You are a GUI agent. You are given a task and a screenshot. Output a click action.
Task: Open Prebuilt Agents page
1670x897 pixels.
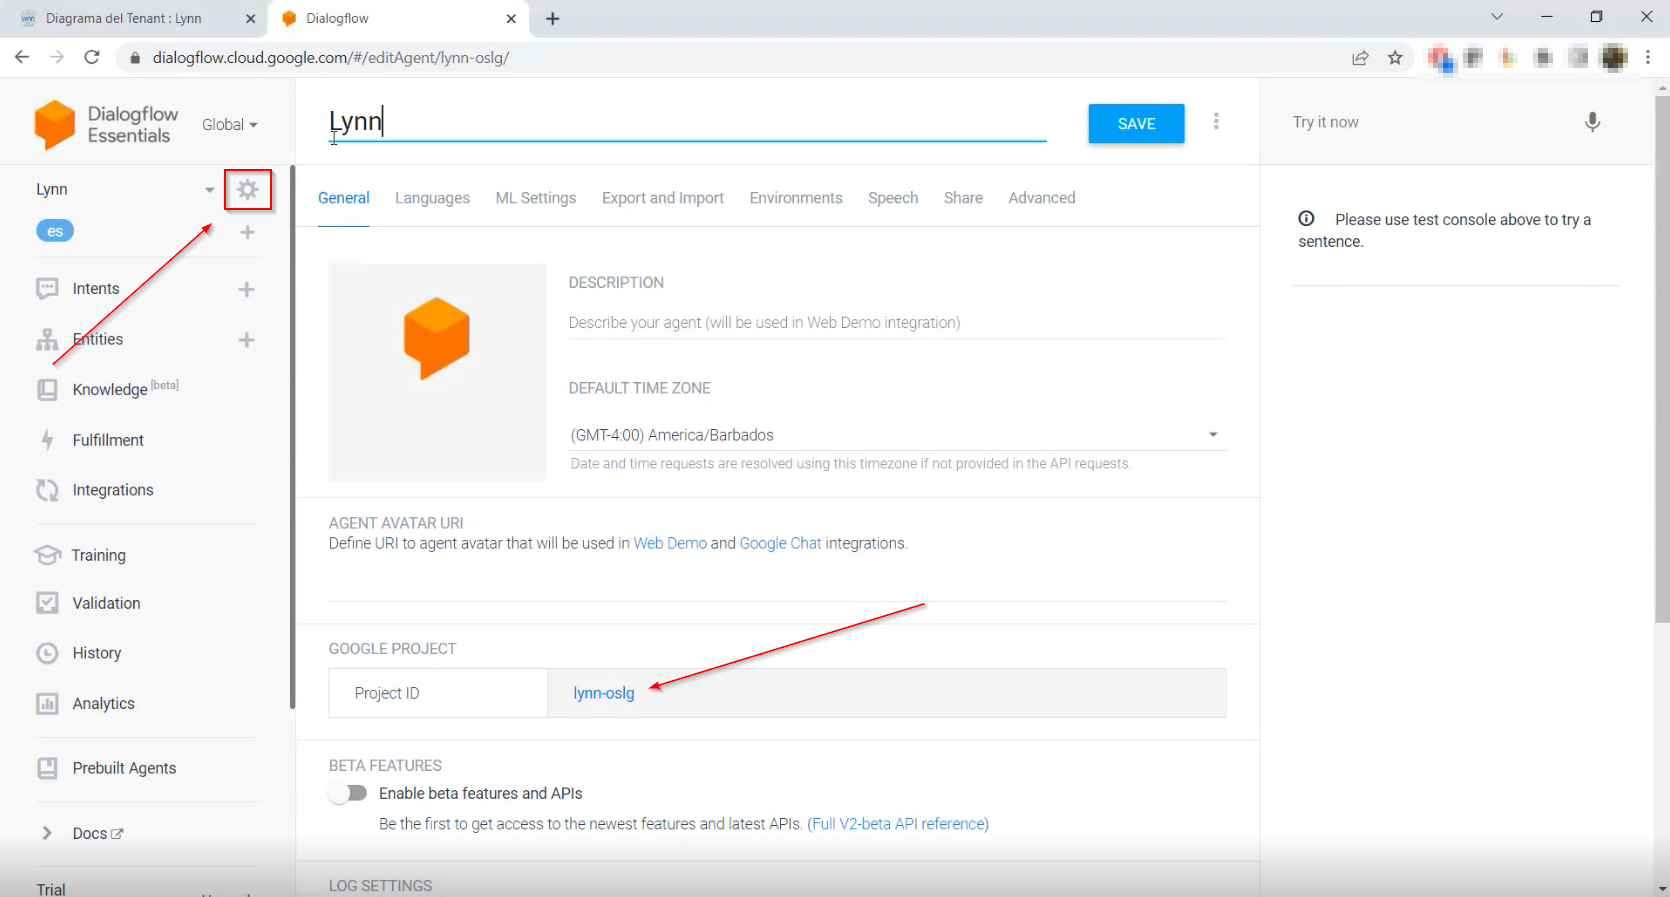[x=124, y=768]
